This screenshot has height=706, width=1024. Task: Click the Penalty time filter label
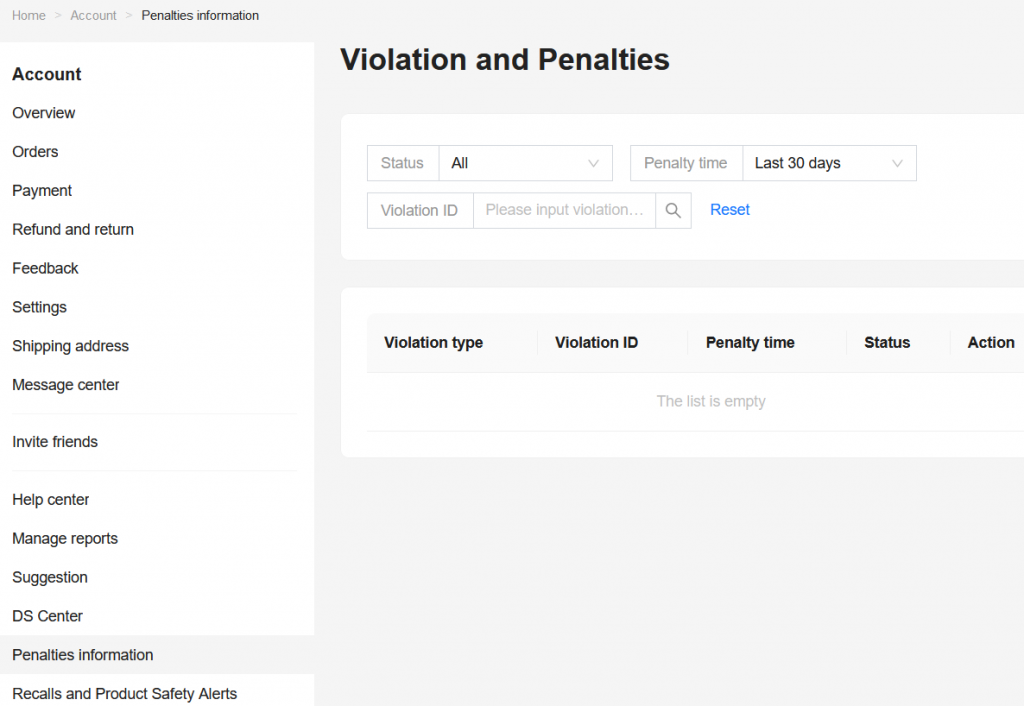pyautogui.click(x=686, y=163)
